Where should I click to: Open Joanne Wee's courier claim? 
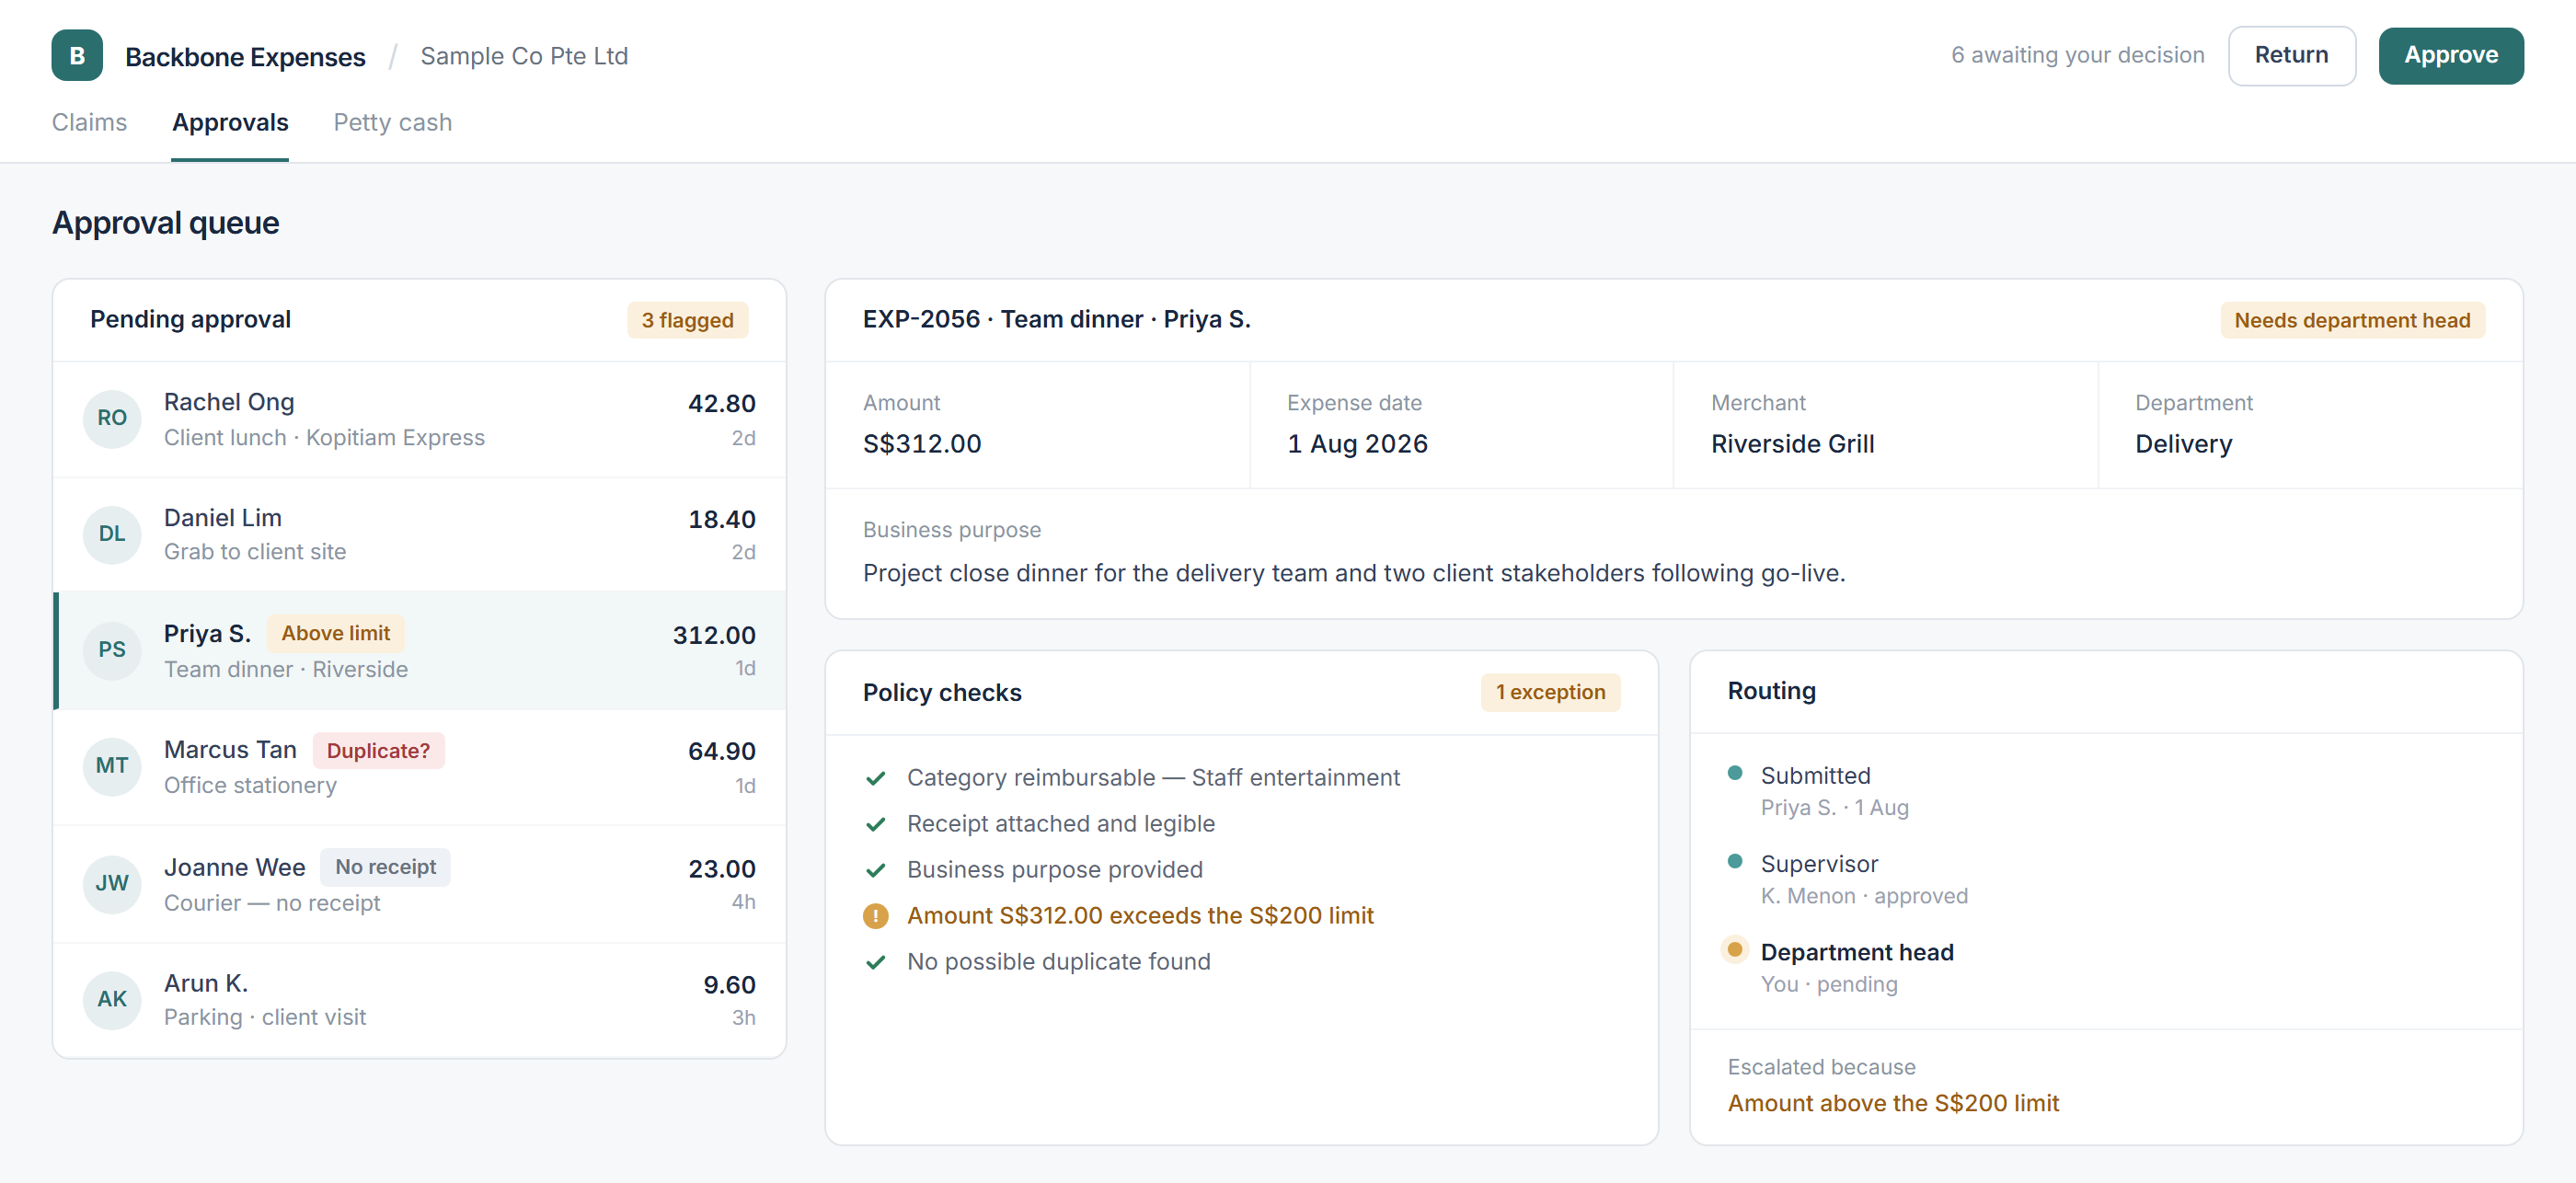click(419, 884)
